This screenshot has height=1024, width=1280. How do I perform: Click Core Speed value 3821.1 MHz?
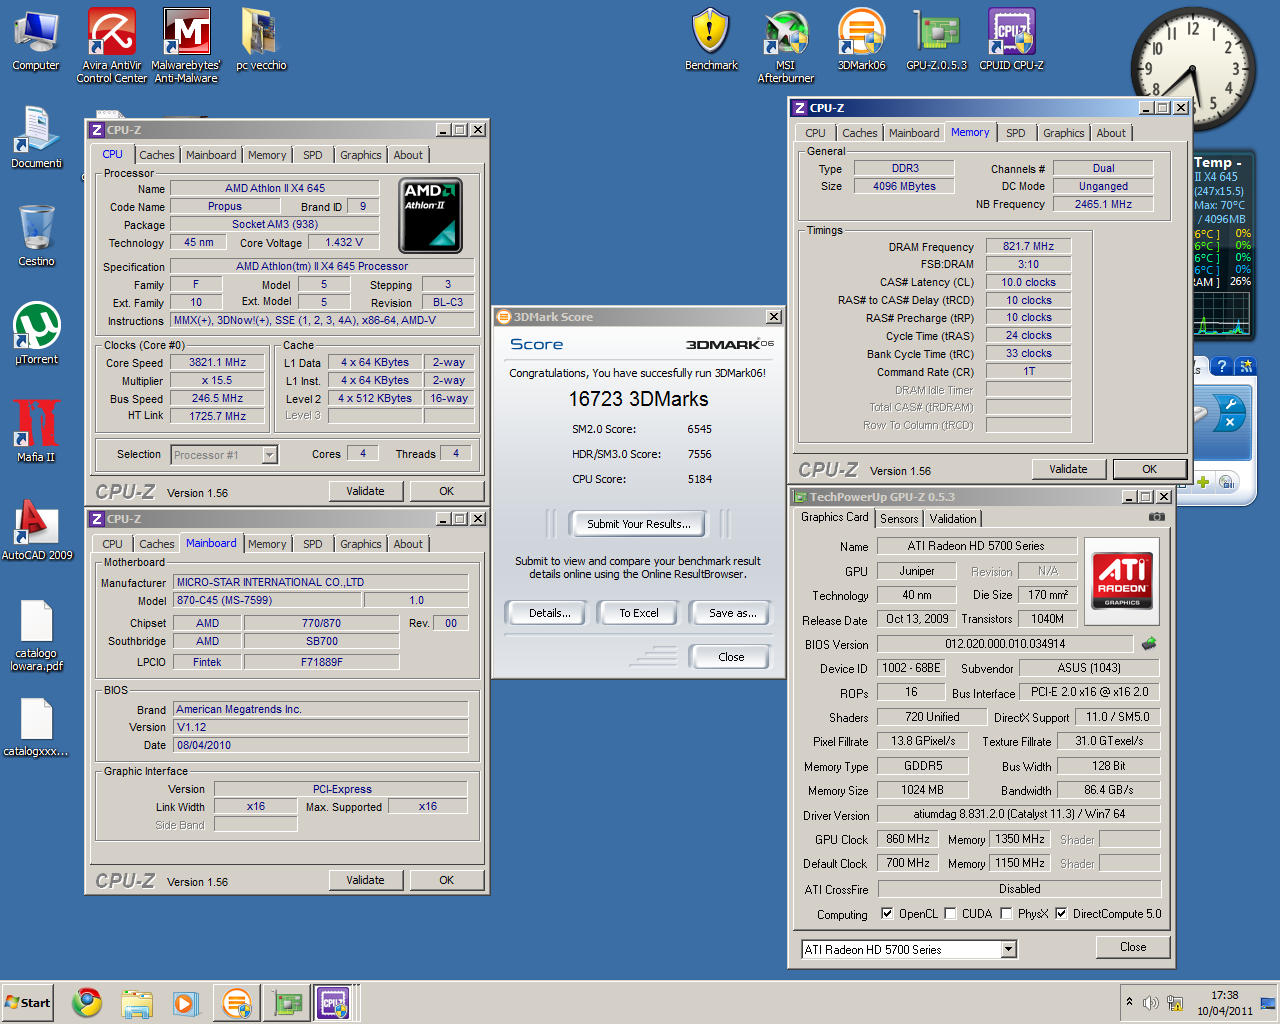pyautogui.click(x=218, y=363)
